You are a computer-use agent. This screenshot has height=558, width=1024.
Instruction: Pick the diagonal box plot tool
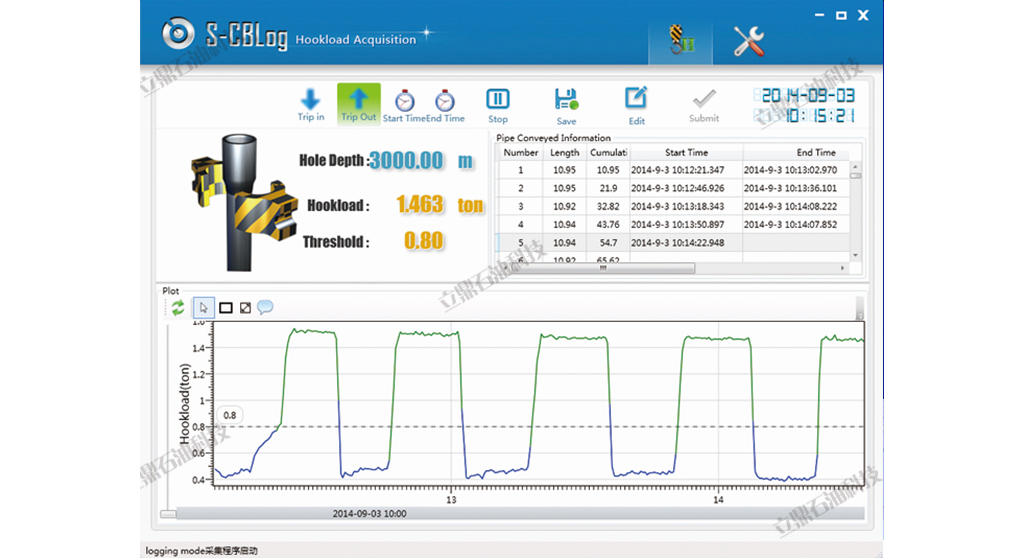click(x=245, y=308)
